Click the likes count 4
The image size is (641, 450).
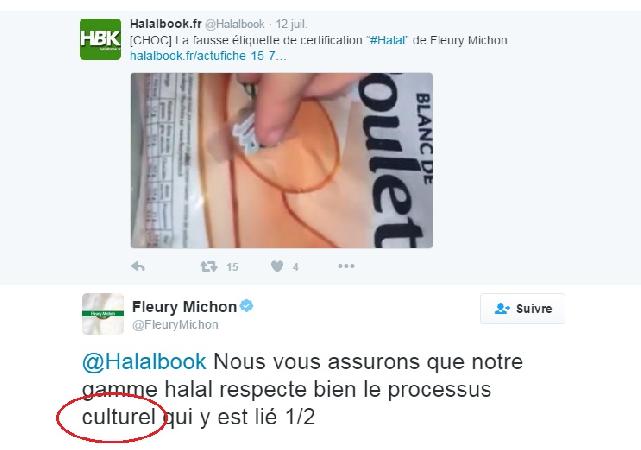(x=296, y=267)
